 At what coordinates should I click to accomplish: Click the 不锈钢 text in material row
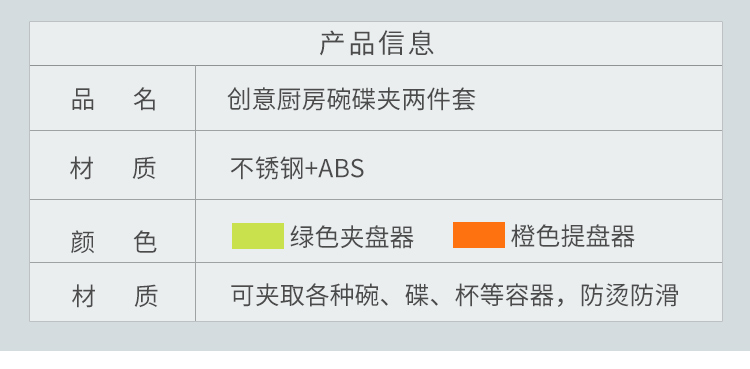coord(267,168)
